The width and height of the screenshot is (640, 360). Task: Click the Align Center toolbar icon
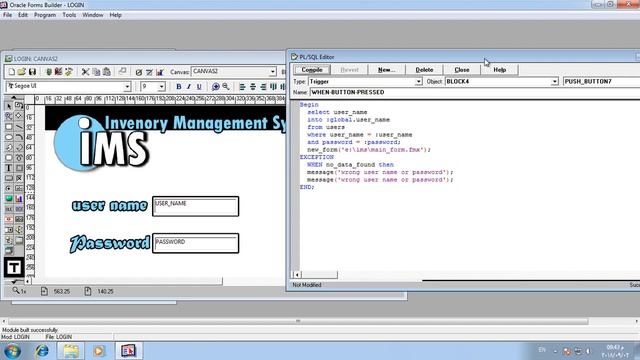[253, 87]
